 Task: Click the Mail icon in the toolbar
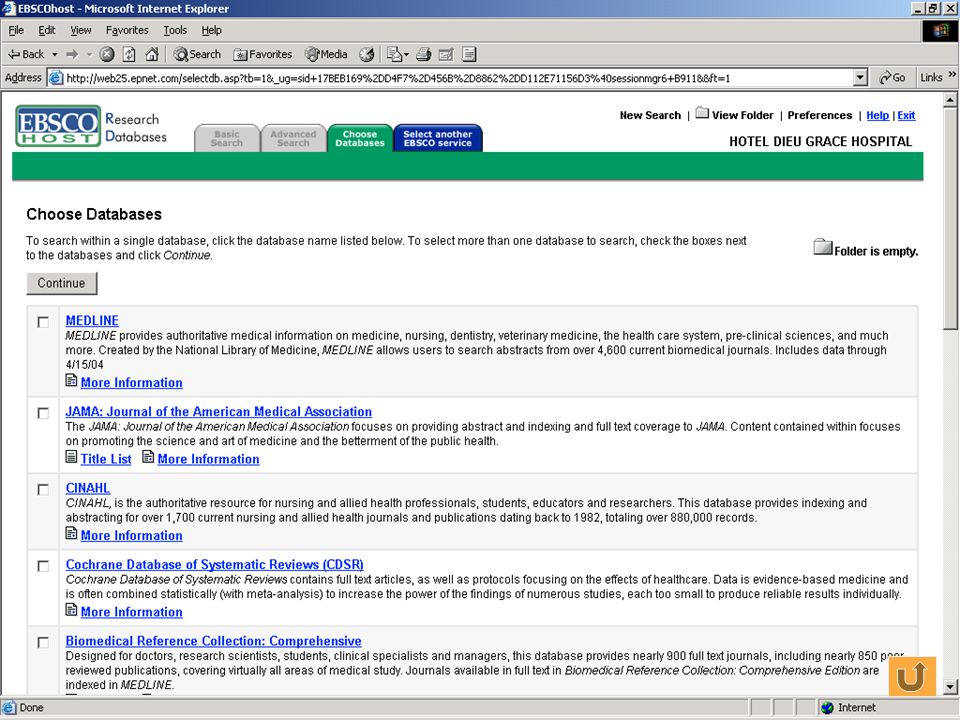[394, 54]
